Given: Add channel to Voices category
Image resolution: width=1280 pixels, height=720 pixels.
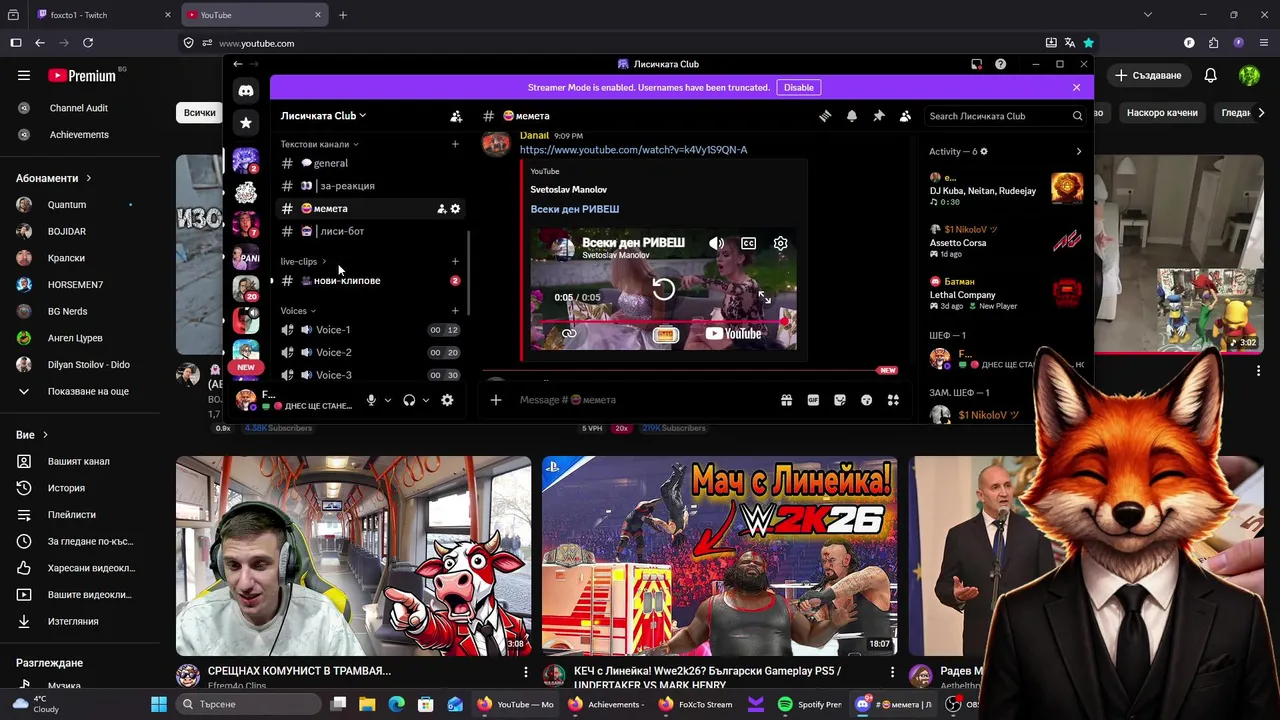Looking at the screenshot, I should click(x=455, y=311).
